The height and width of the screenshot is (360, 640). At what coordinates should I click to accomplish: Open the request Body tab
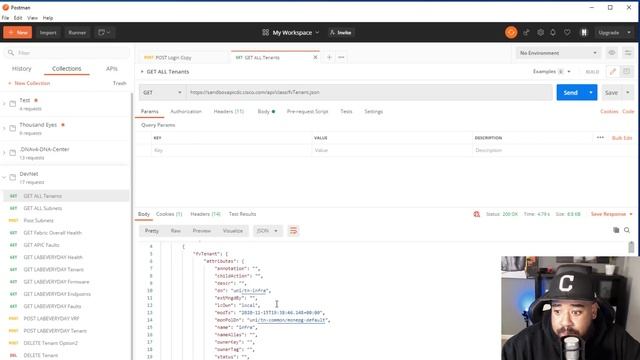pyautogui.click(x=266, y=111)
